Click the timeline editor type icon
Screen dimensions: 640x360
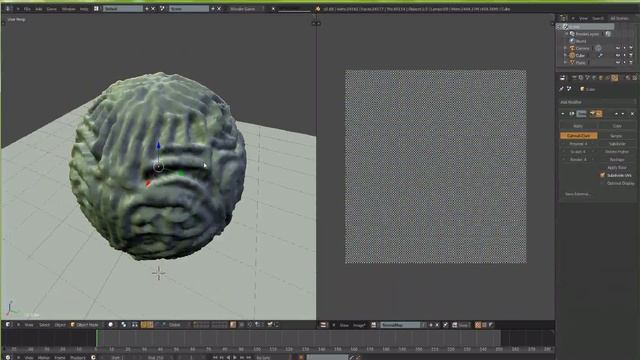8,357
